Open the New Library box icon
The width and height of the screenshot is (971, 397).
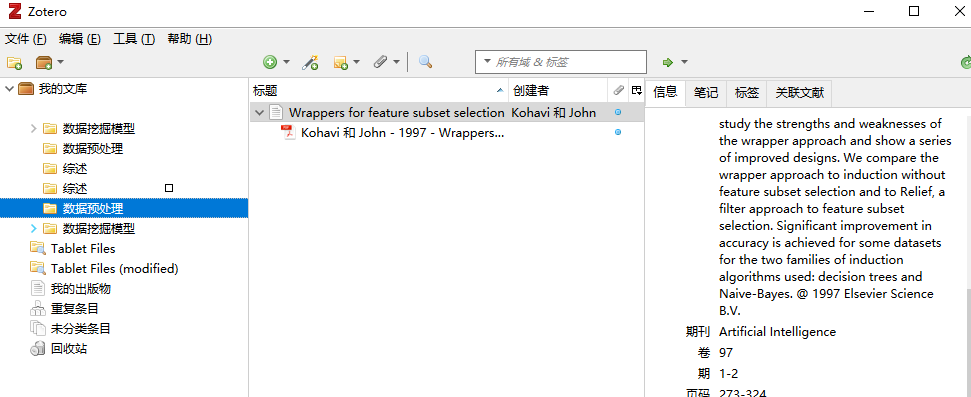pos(44,62)
